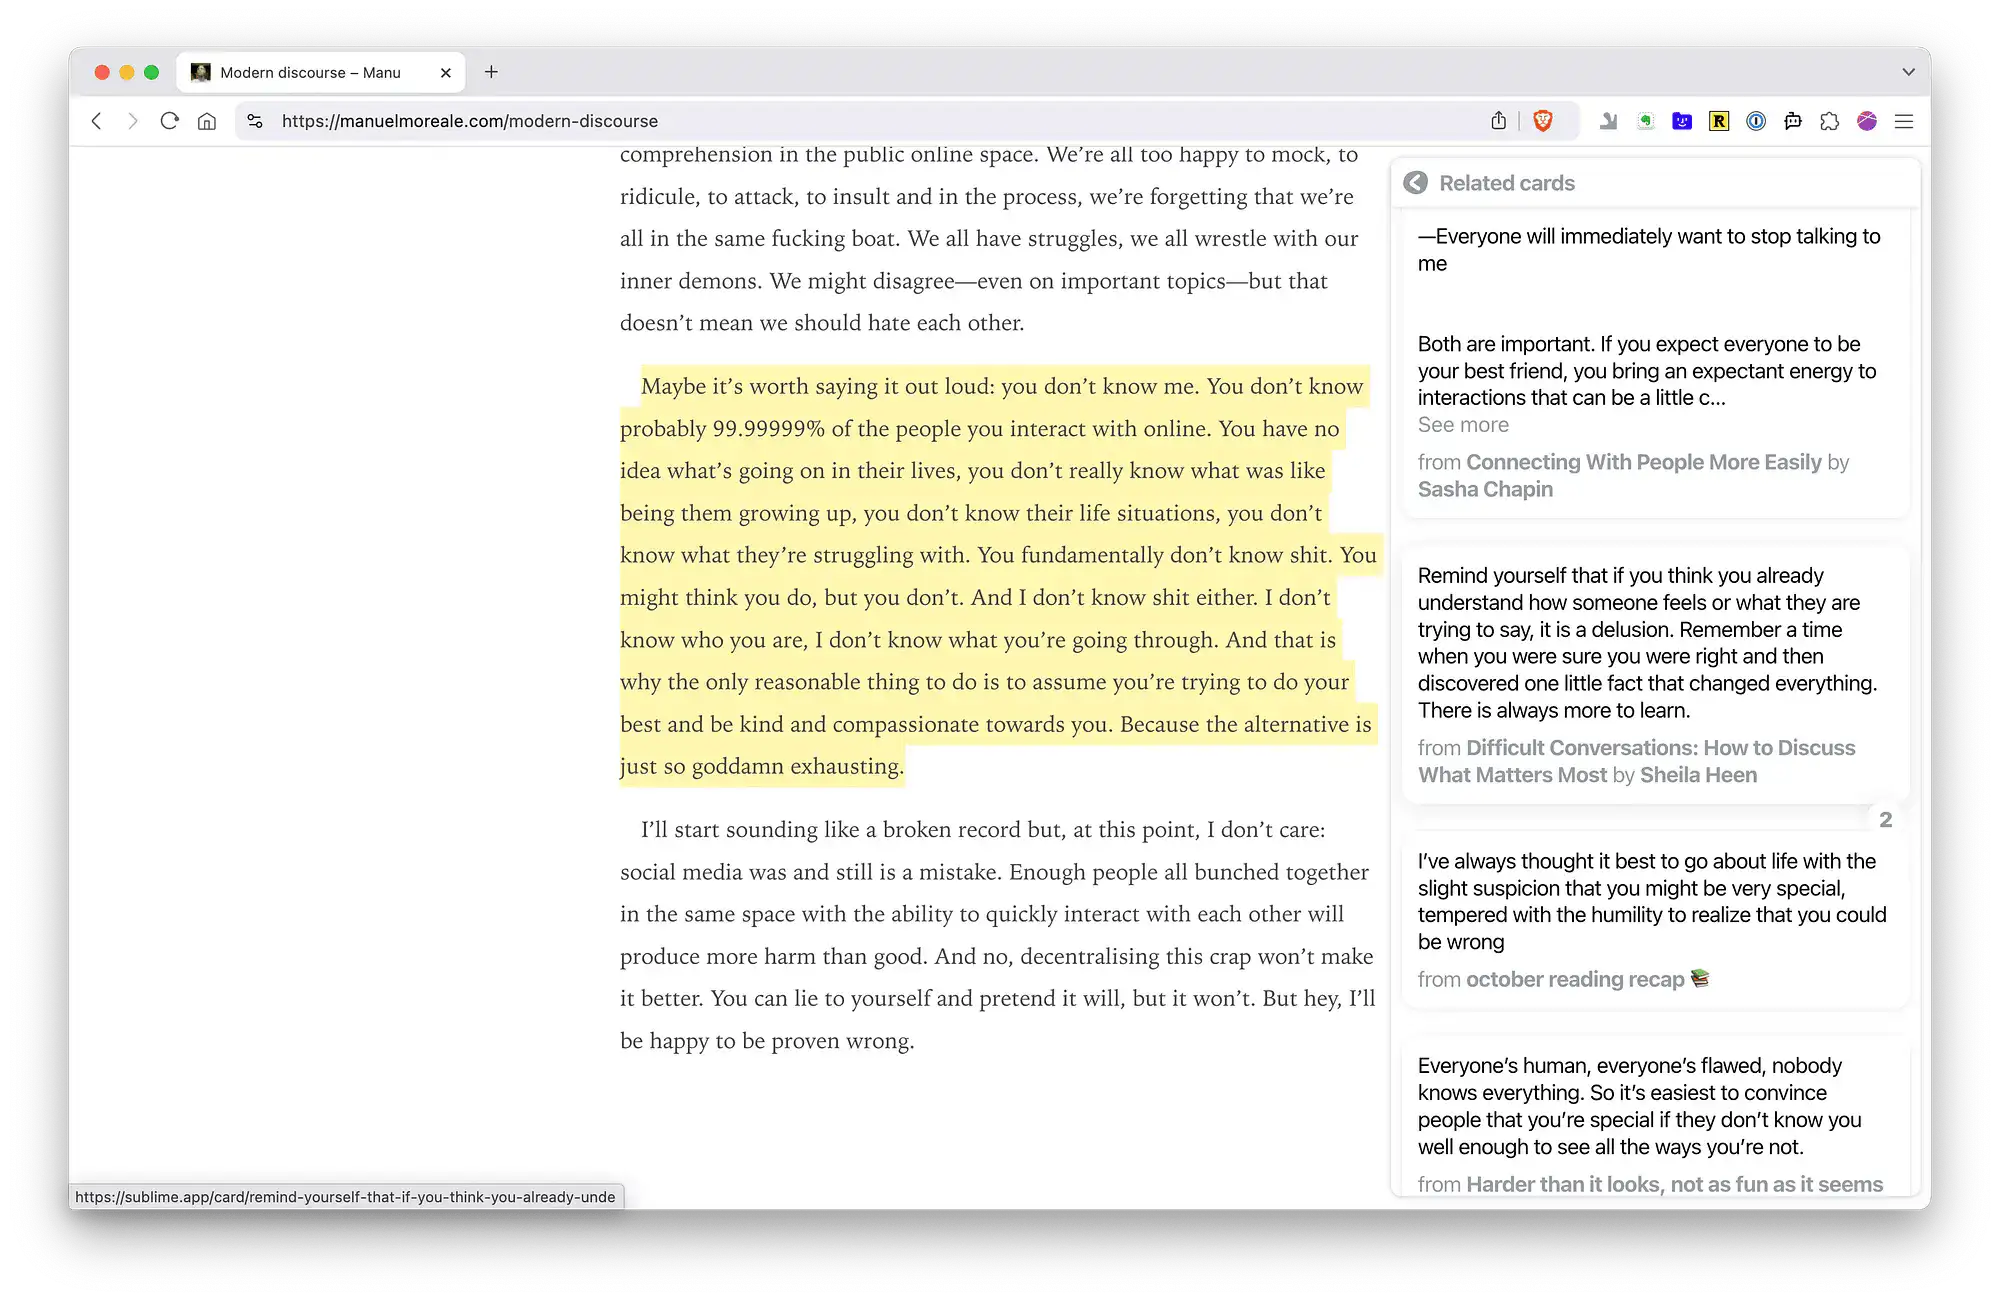Open a new tab with plus button

click(x=491, y=72)
